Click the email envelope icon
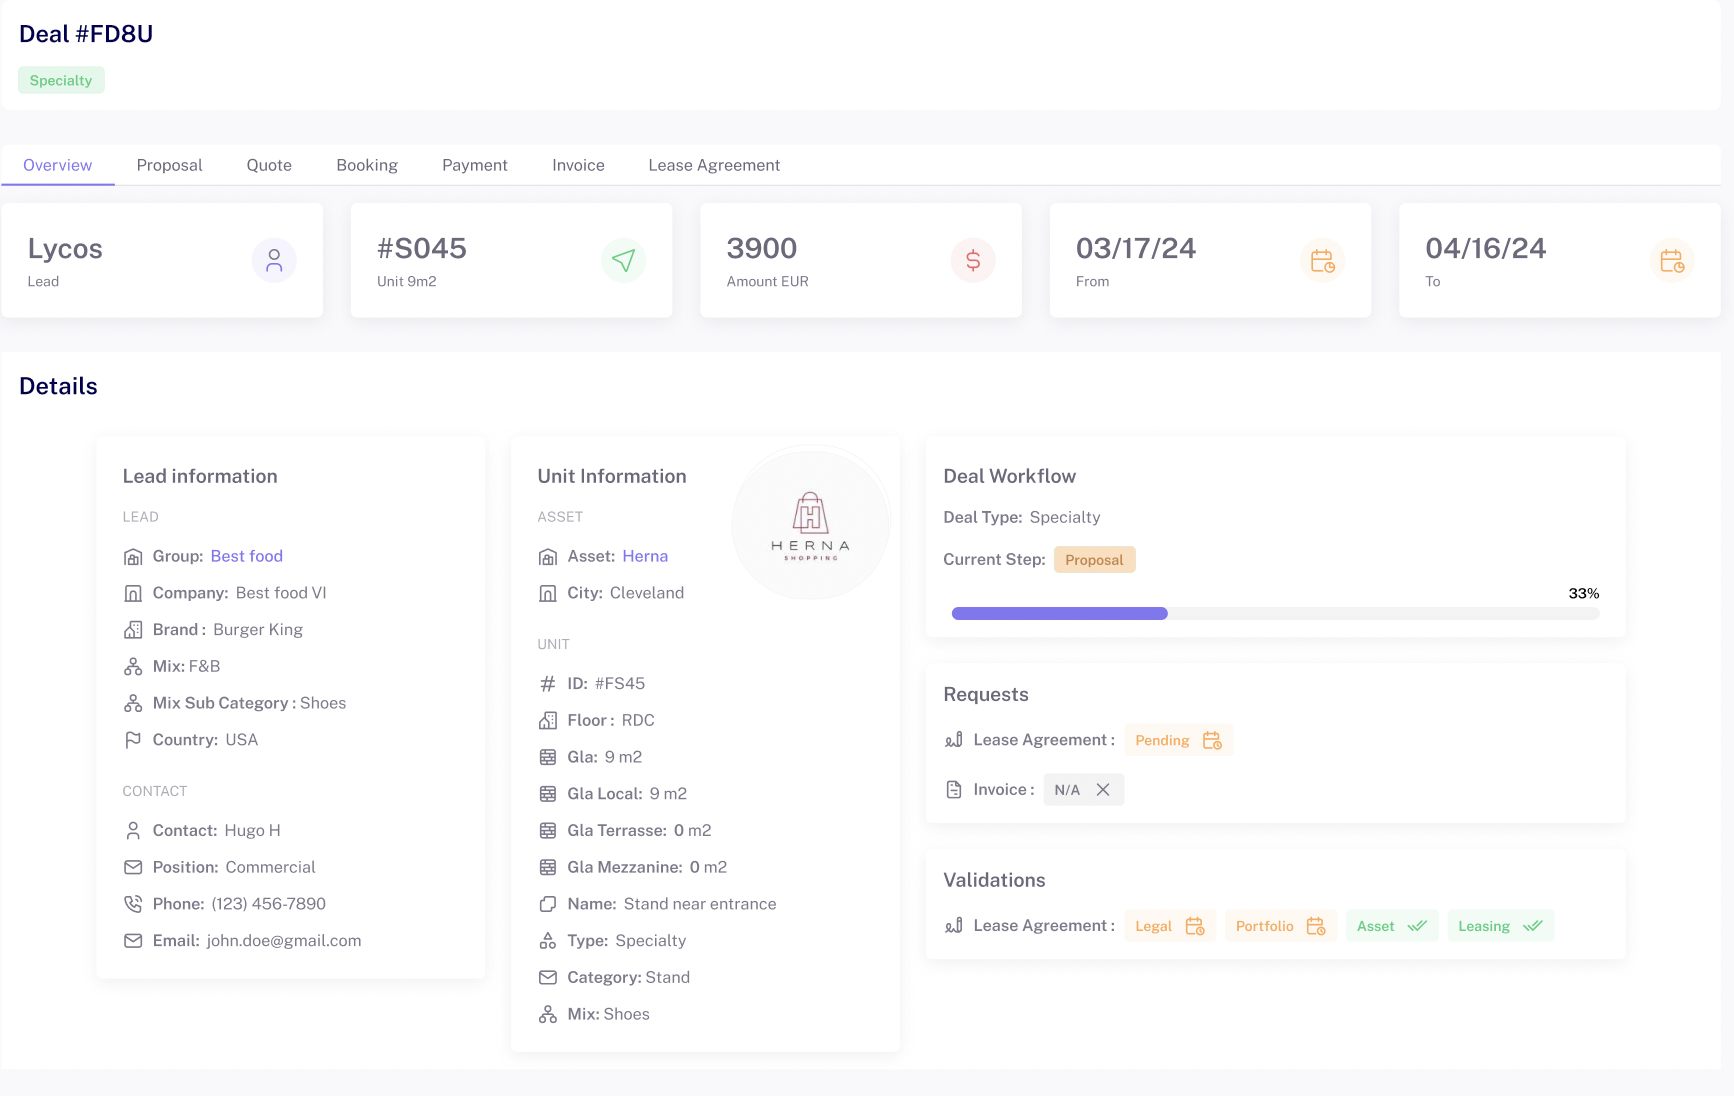The width and height of the screenshot is (1734, 1096). click(x=133, y=941)
